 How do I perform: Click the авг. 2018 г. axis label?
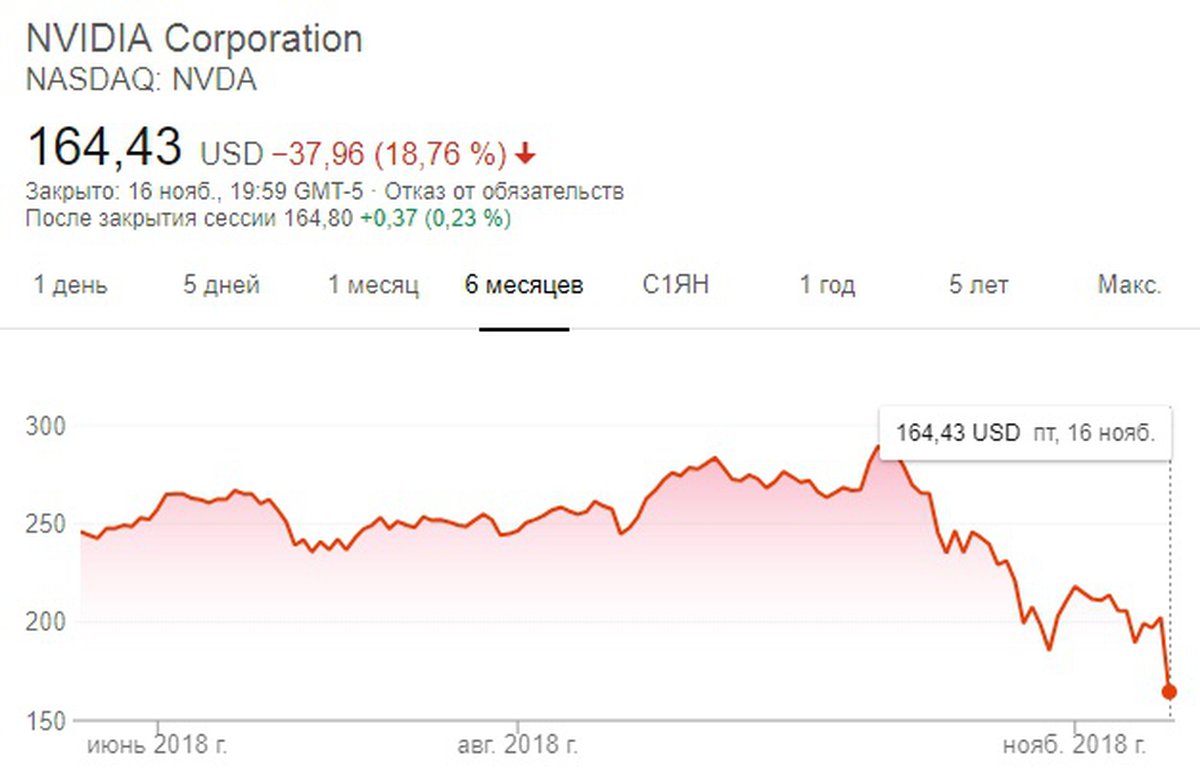click(518, 745)
